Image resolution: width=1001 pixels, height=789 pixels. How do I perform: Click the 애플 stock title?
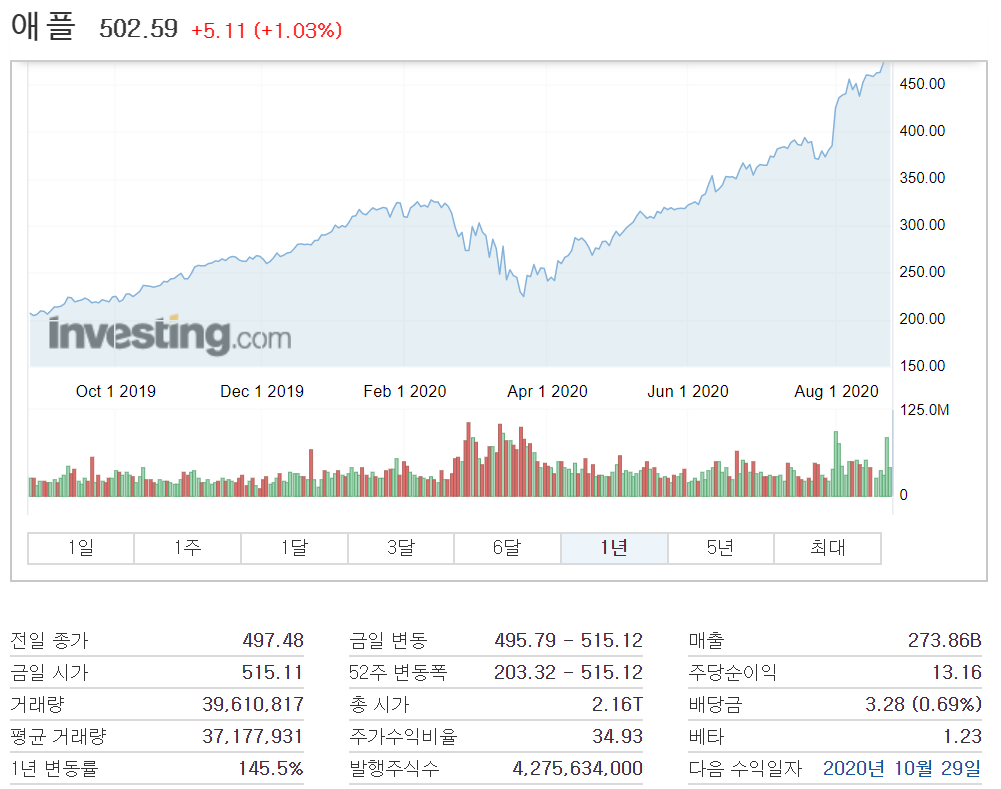(43, 27)
